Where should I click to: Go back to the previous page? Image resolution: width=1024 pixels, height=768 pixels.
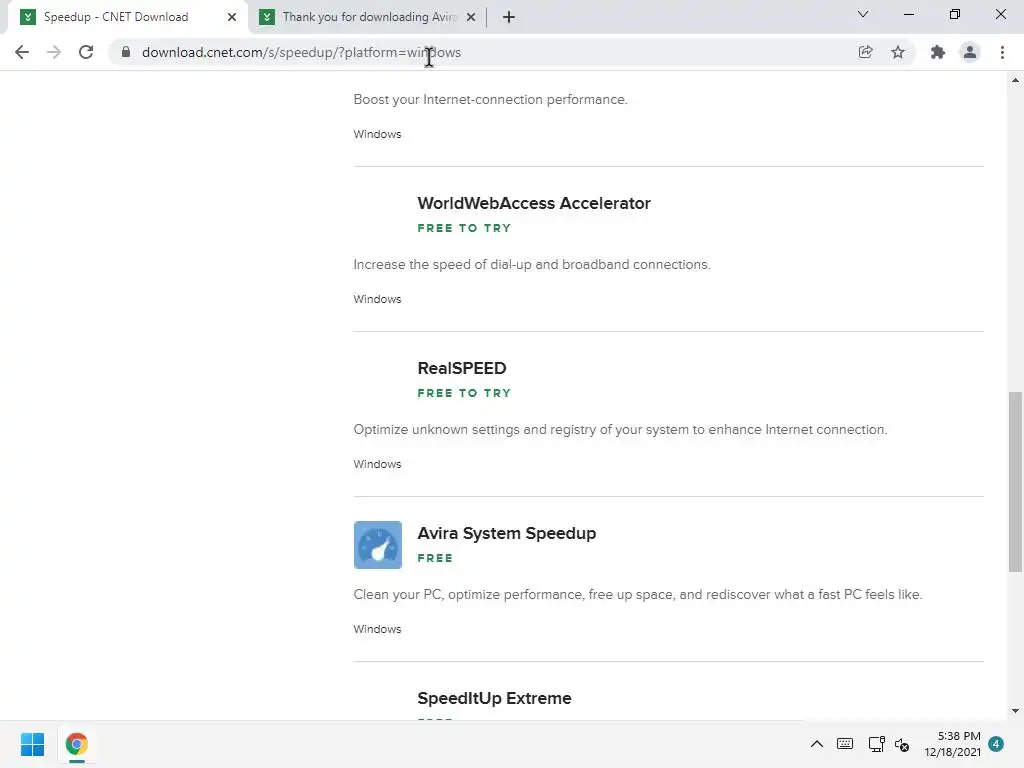point(22,52)
